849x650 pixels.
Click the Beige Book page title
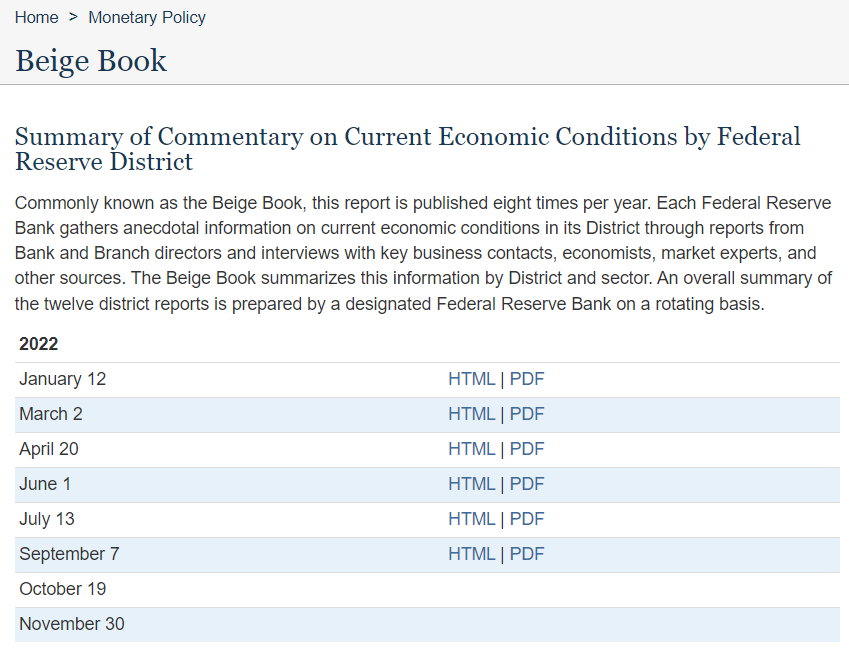pyautogui.click(x=91, y=61)
